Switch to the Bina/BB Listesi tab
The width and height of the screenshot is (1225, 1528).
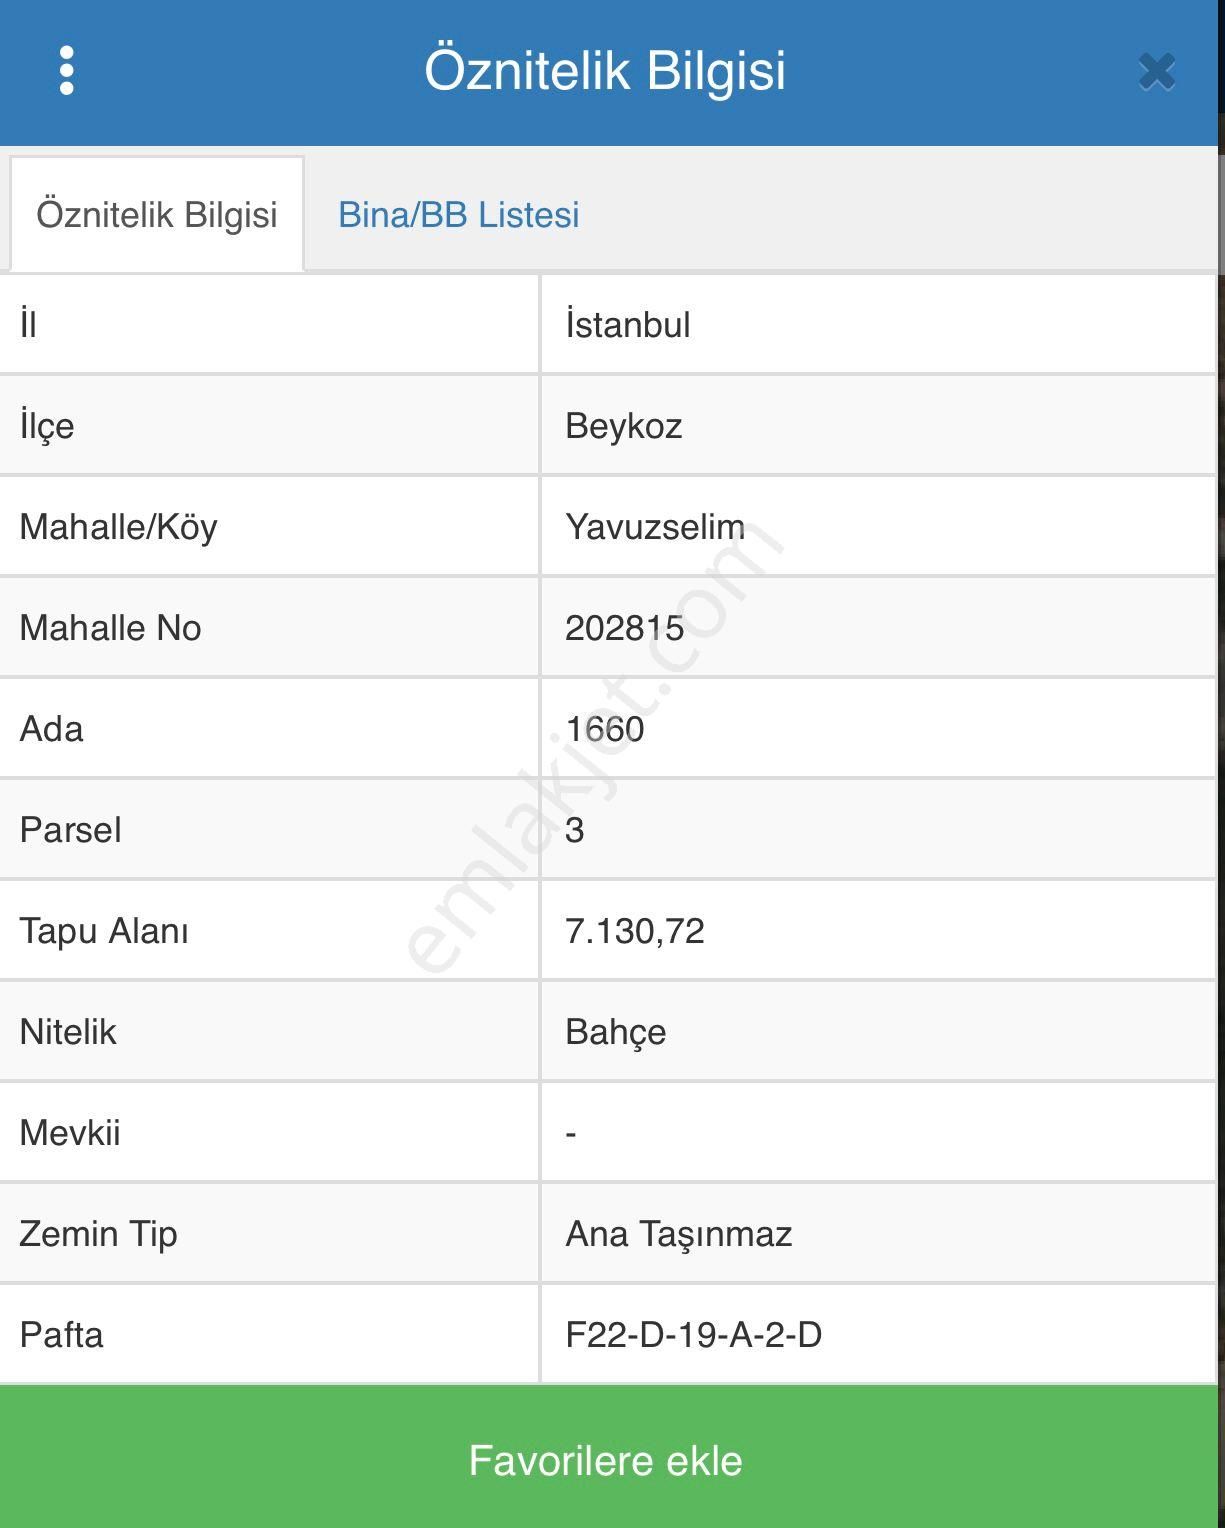click(x=458, y=215)
